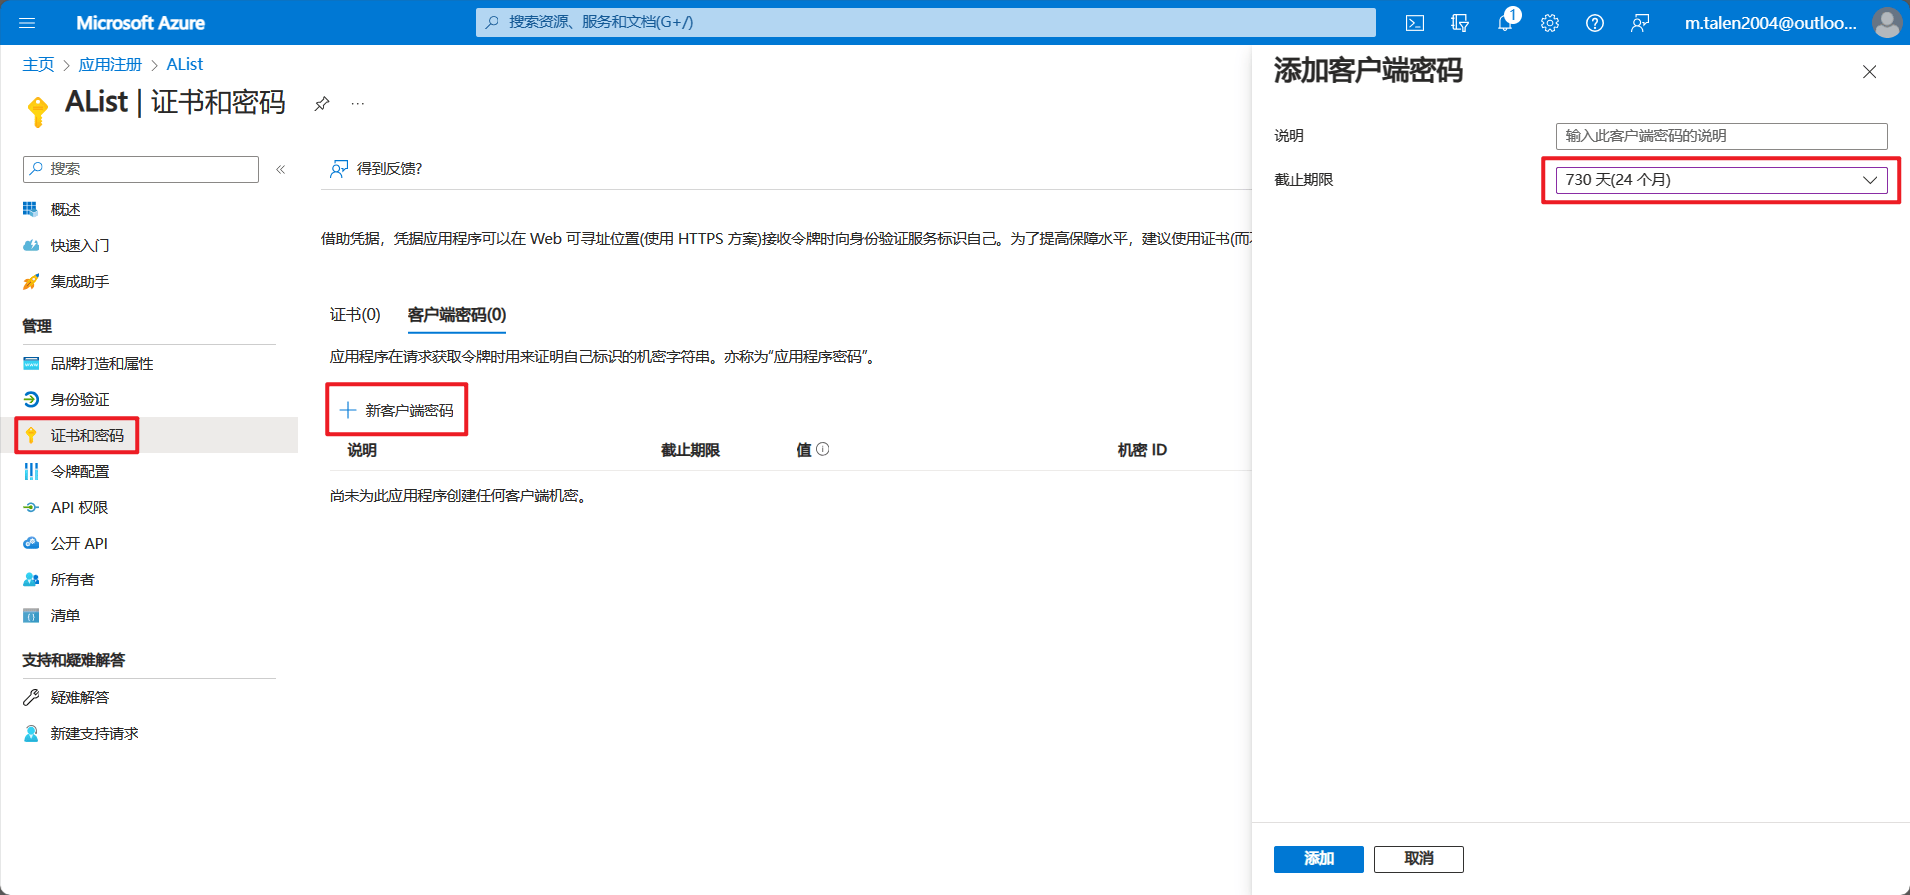Open the help question mark icon

[1595, 23]
